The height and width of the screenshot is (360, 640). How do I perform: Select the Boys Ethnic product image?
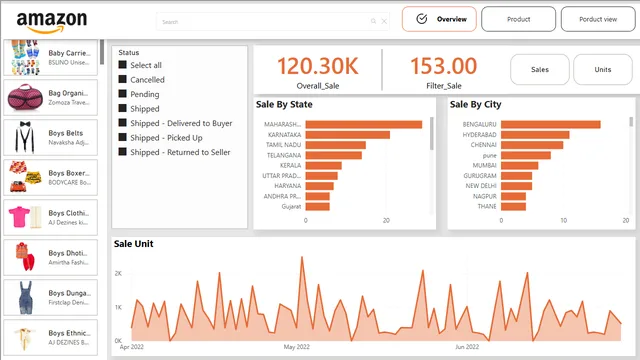[24, 338]
